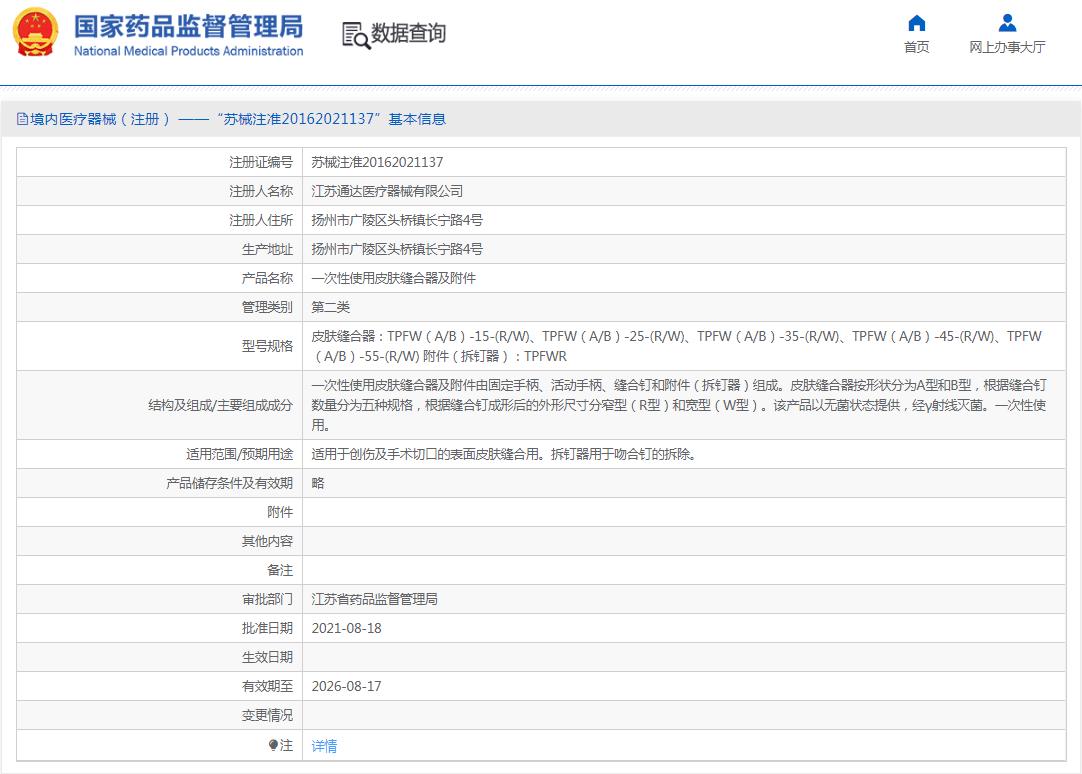Click the 批准日期 label
The image size is (1082, 774).
267,628
